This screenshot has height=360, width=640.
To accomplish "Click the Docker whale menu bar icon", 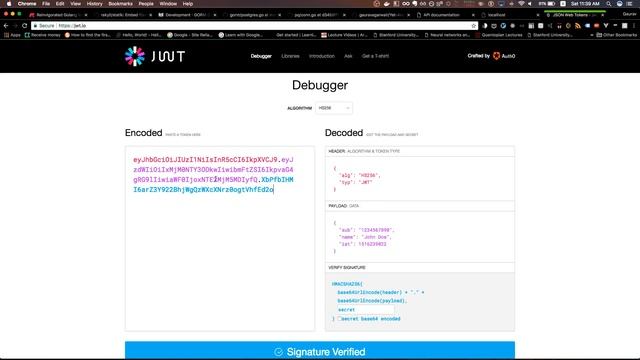I will (386, 4).
